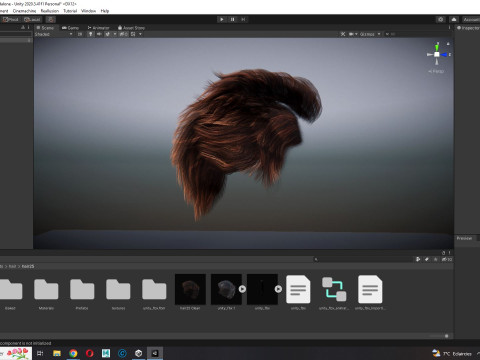Screen dimensions: 480x360
Task: Expand the Gizmos dropdown arrow
Action: coord(379,34)
